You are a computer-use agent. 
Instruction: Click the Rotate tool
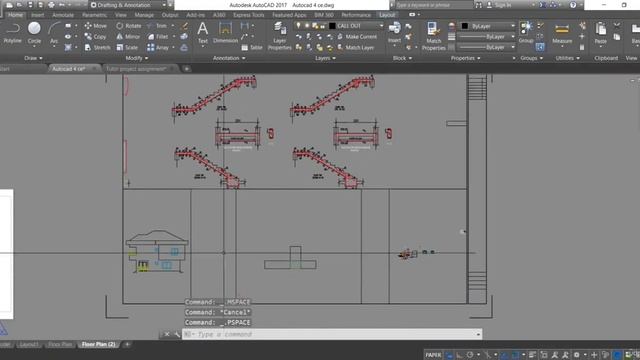(129, 26)
